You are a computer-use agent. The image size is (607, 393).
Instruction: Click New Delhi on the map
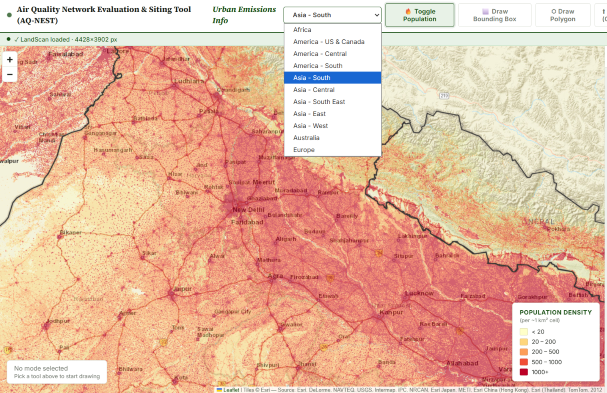tap(248, 209)
